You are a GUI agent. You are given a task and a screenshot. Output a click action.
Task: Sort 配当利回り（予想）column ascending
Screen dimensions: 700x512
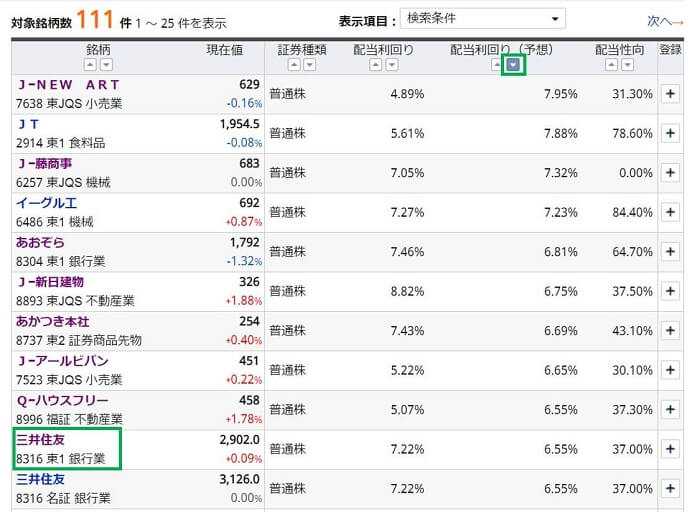496,65
